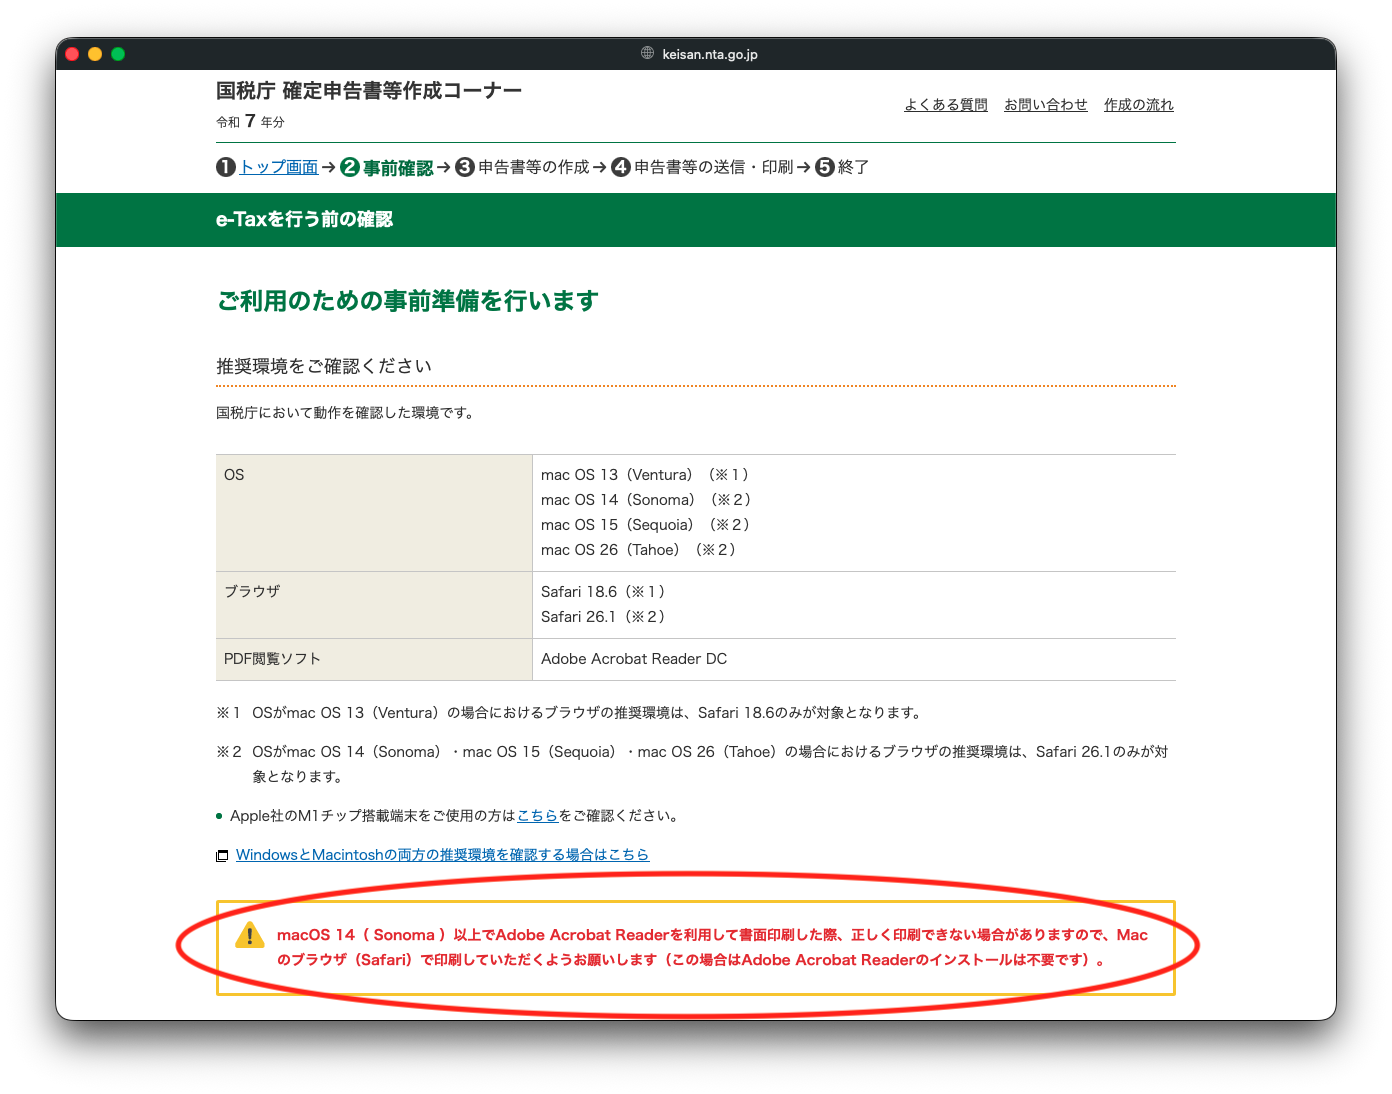The width and height of the screenshot is (1392, 1094).
Task: Click the circled number 3 step icon
Action: (x=465, y=167)
